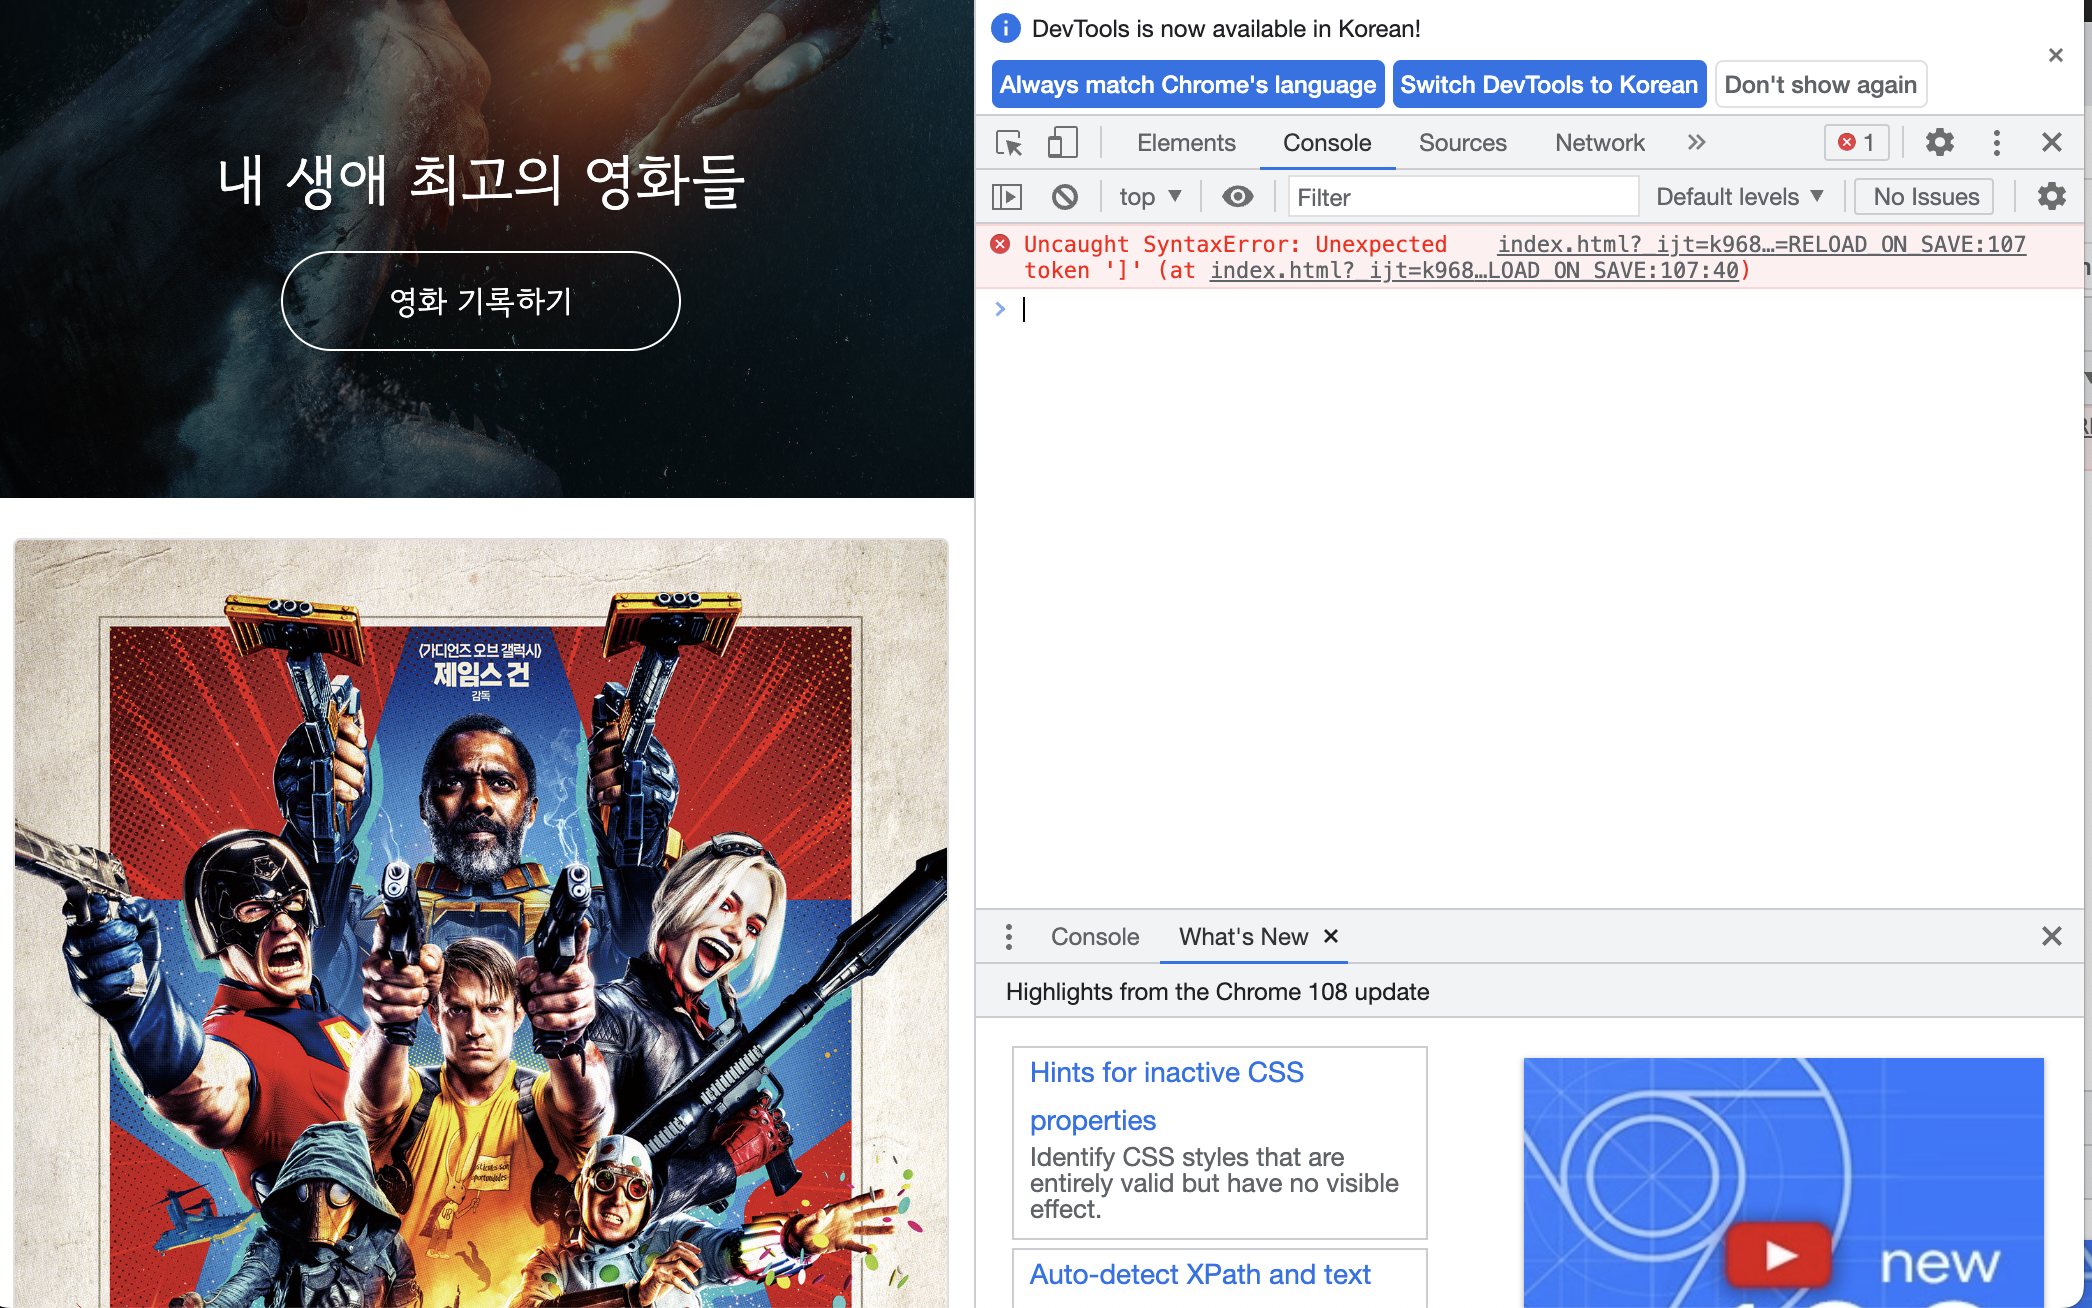The height and width of the screenshot is (1308, 2092).
Task: Open the index.html 107:40 error link
Action: (x=1474, y=271)
